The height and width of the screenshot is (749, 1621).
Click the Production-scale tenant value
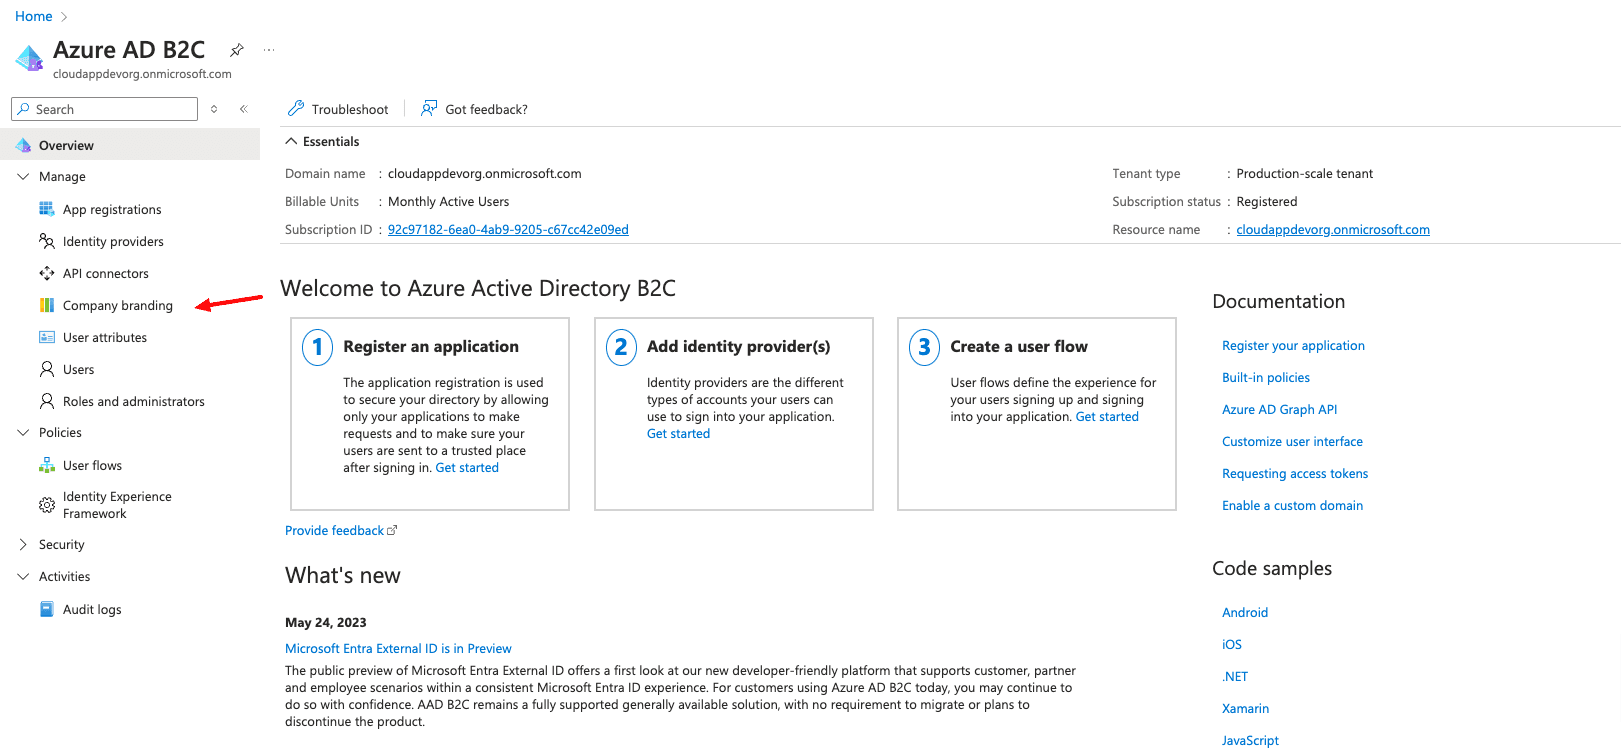(x=1304, y=173)
